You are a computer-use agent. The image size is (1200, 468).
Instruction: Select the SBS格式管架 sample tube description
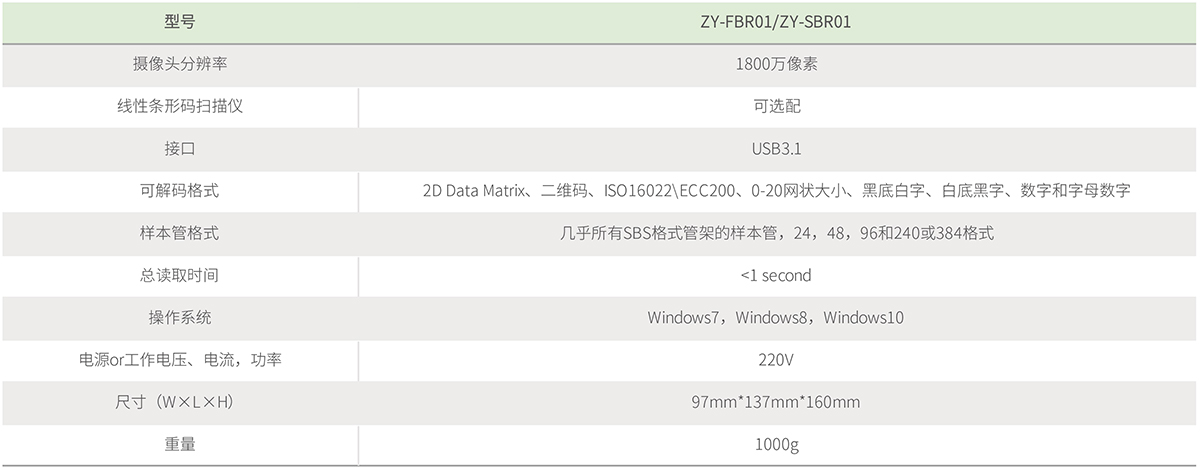776,233
